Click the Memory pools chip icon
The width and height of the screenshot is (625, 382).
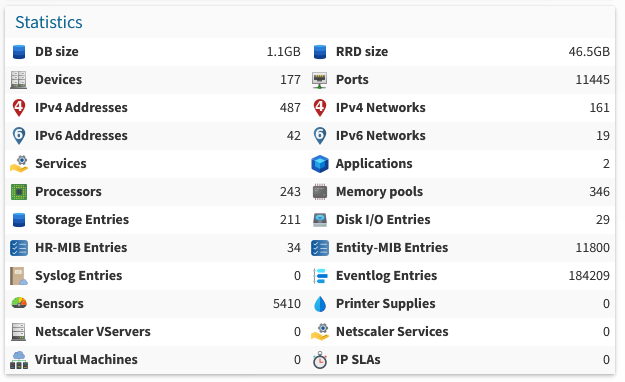(320, 192)
